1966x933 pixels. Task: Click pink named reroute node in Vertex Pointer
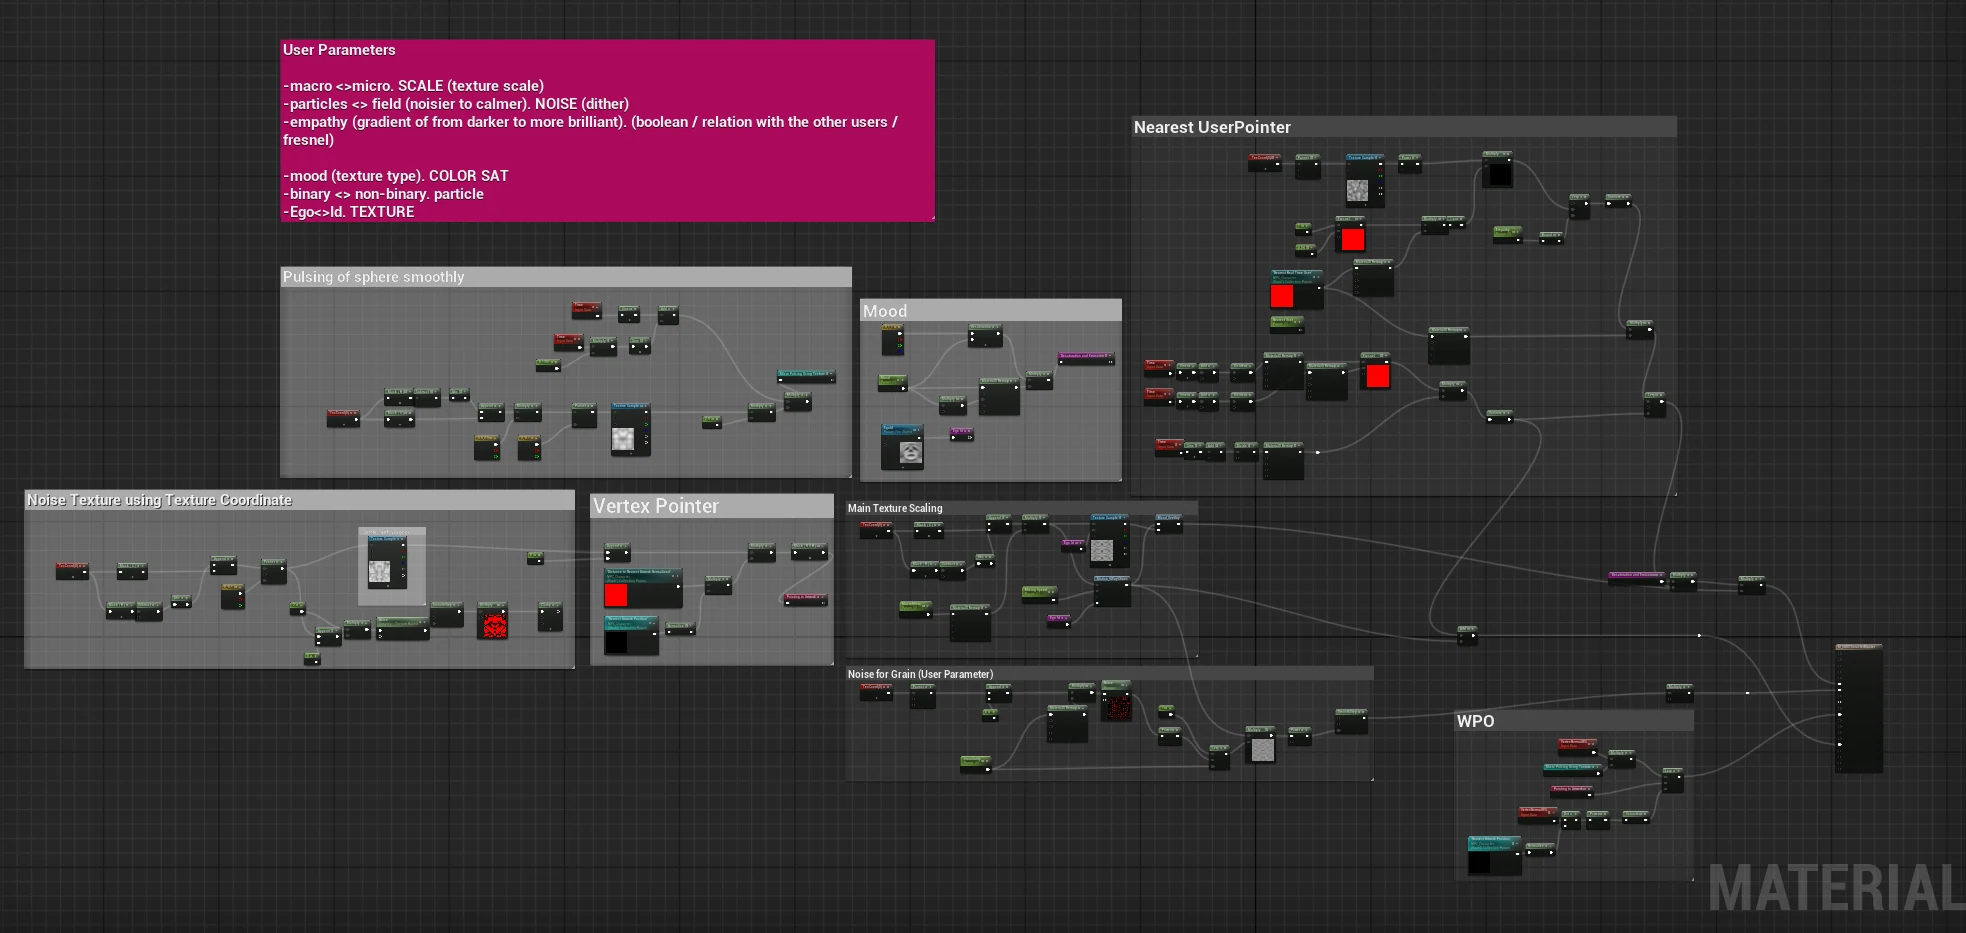pos(805,599)
